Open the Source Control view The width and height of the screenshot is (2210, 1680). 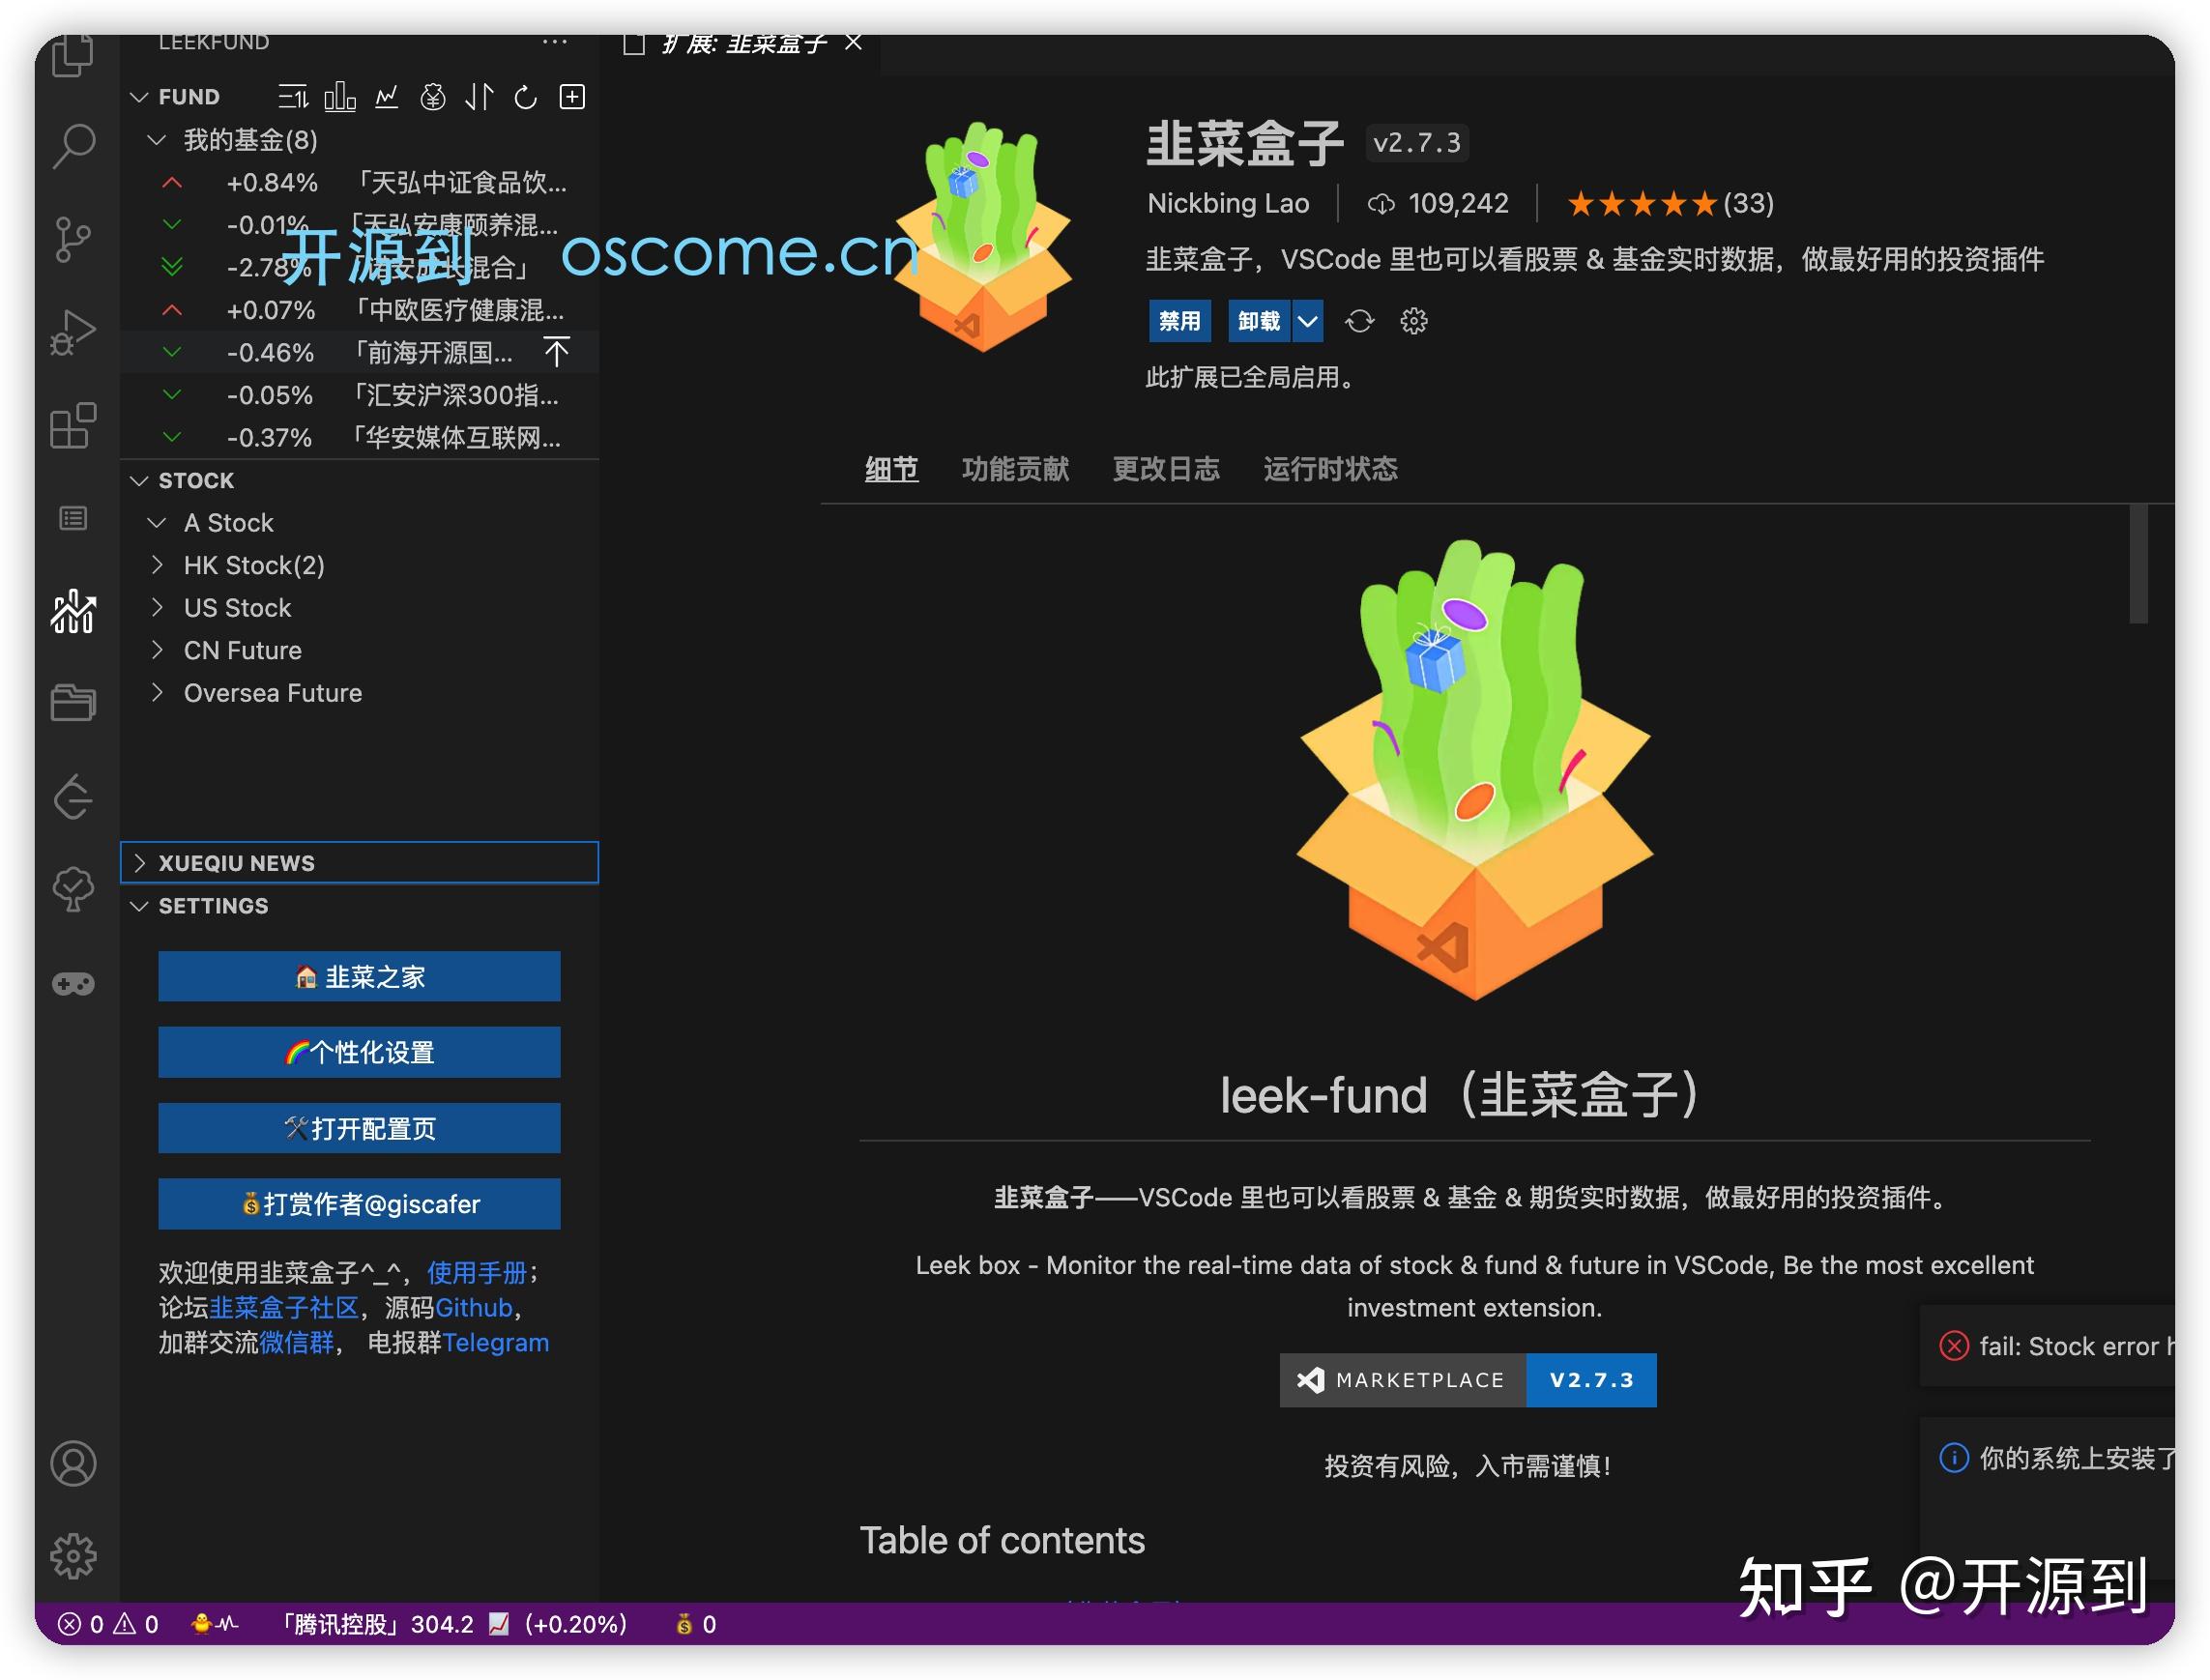(73, 239)
